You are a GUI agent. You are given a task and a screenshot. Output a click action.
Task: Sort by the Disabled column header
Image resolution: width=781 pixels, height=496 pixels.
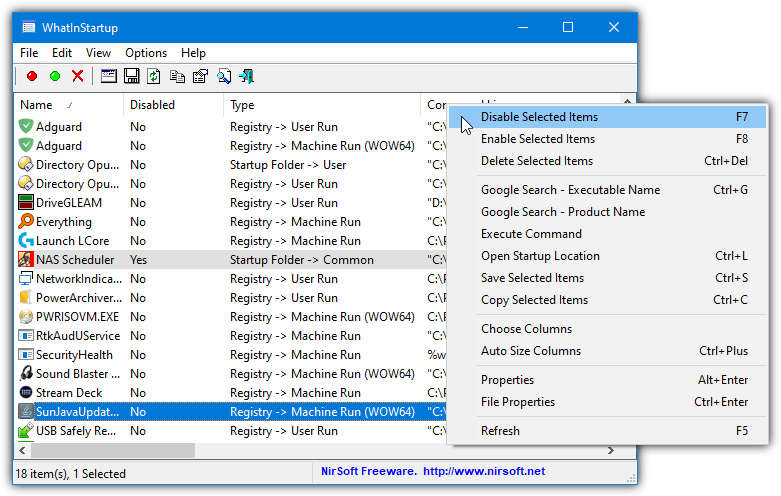pyautogui.click(x=173, y=105)
